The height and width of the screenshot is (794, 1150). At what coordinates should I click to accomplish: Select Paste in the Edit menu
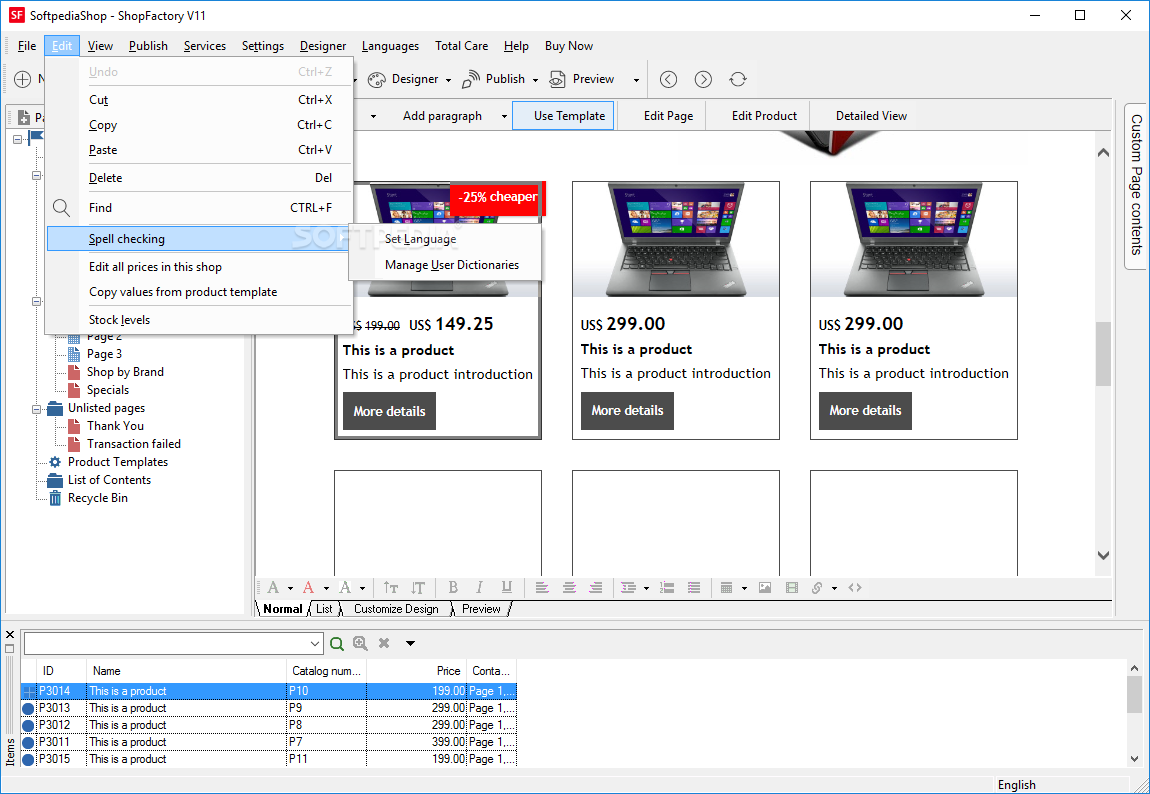click(199, 150)
